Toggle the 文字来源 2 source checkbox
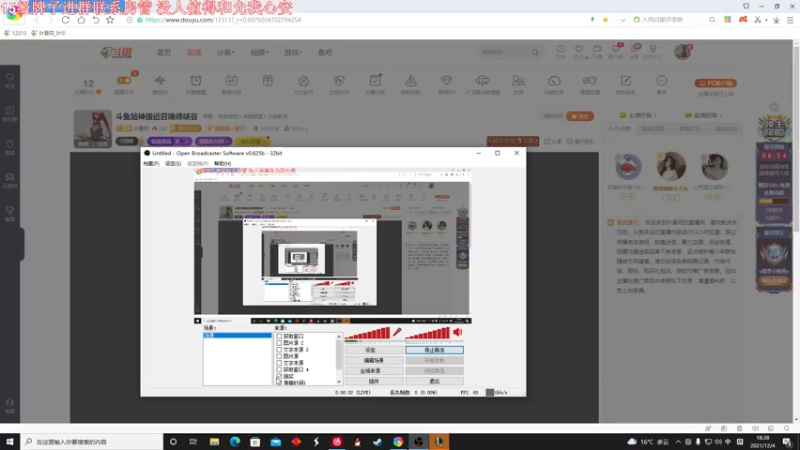 point(279,349)
